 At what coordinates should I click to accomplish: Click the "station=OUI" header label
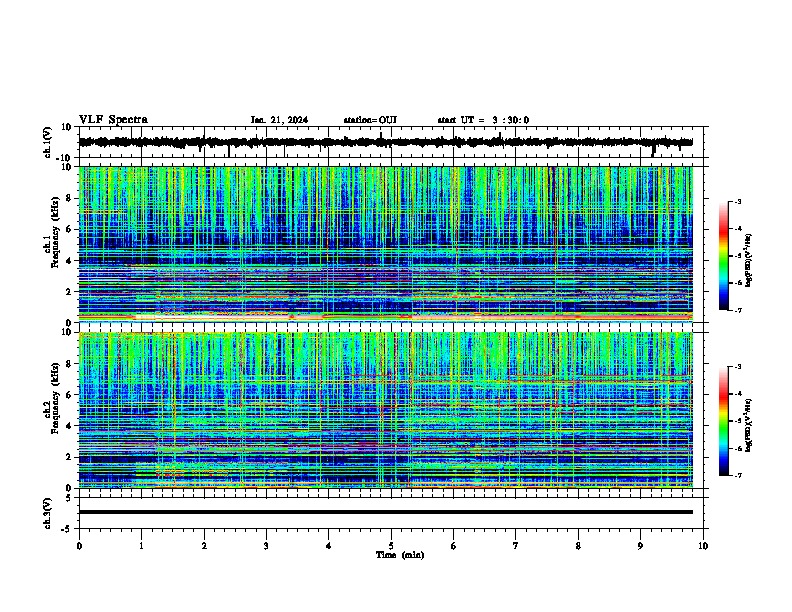pos(370,120)
